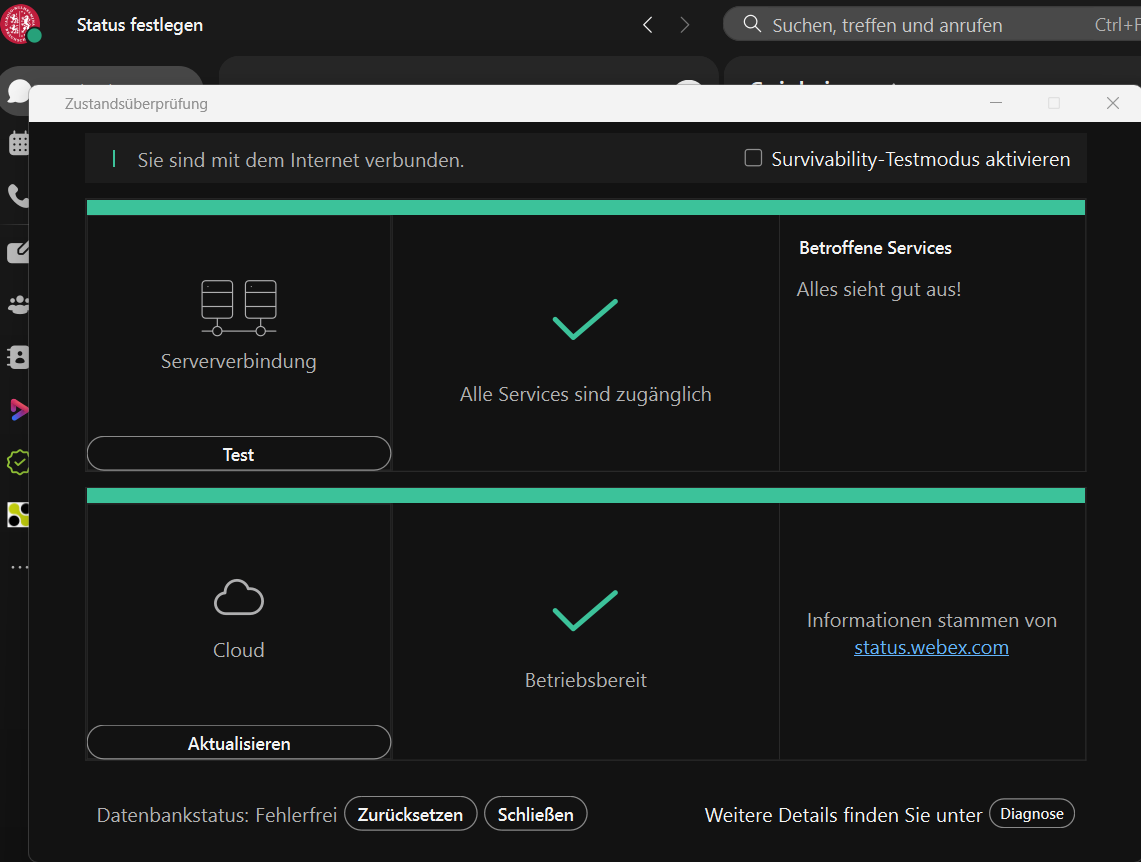Screen dimensions: 1141x862
Task: Go back with the left chevron arrow
Action: pyautogui.click(x=648, y=25)
